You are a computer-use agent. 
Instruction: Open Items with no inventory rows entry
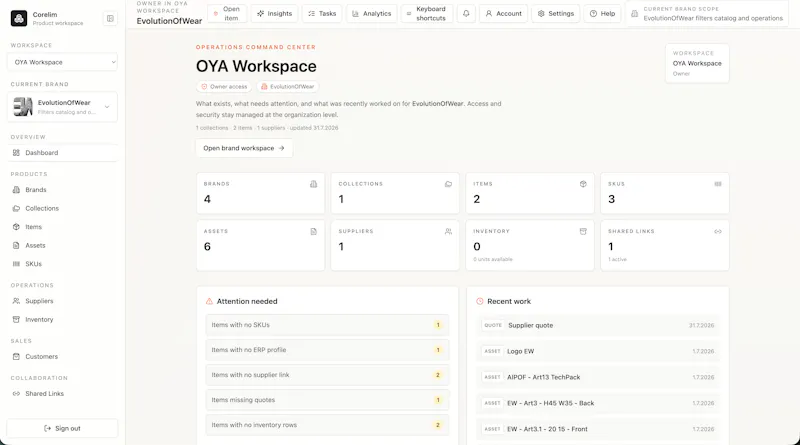[327, 425]
